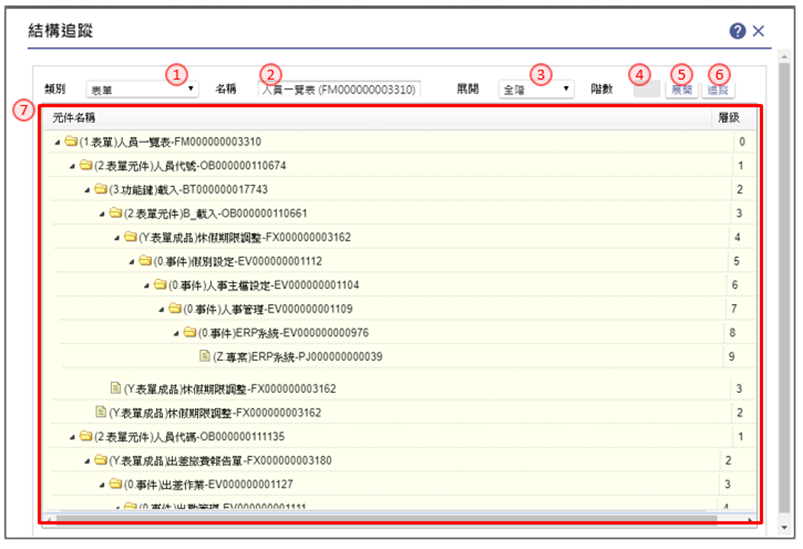Select row text (Z.專案)ERP系統-PJ000000000039

click(x=298, y=357)
